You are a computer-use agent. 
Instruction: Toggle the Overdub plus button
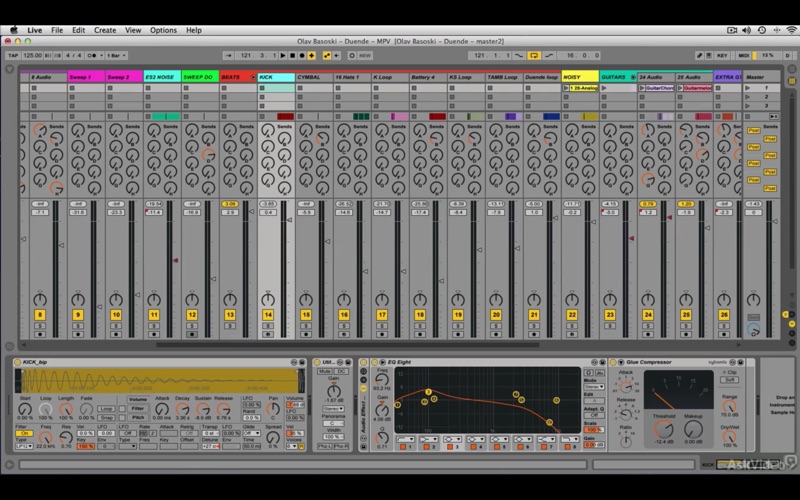coord(311,55)
